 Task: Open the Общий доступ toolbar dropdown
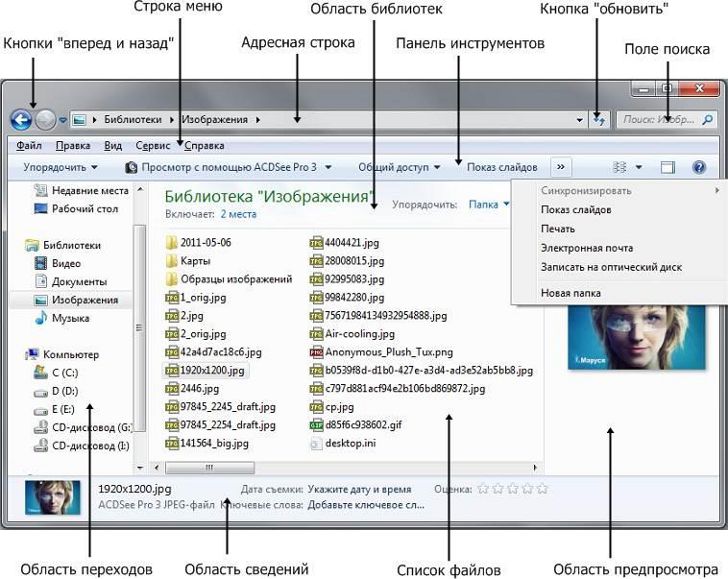click(x=399, y=167)
